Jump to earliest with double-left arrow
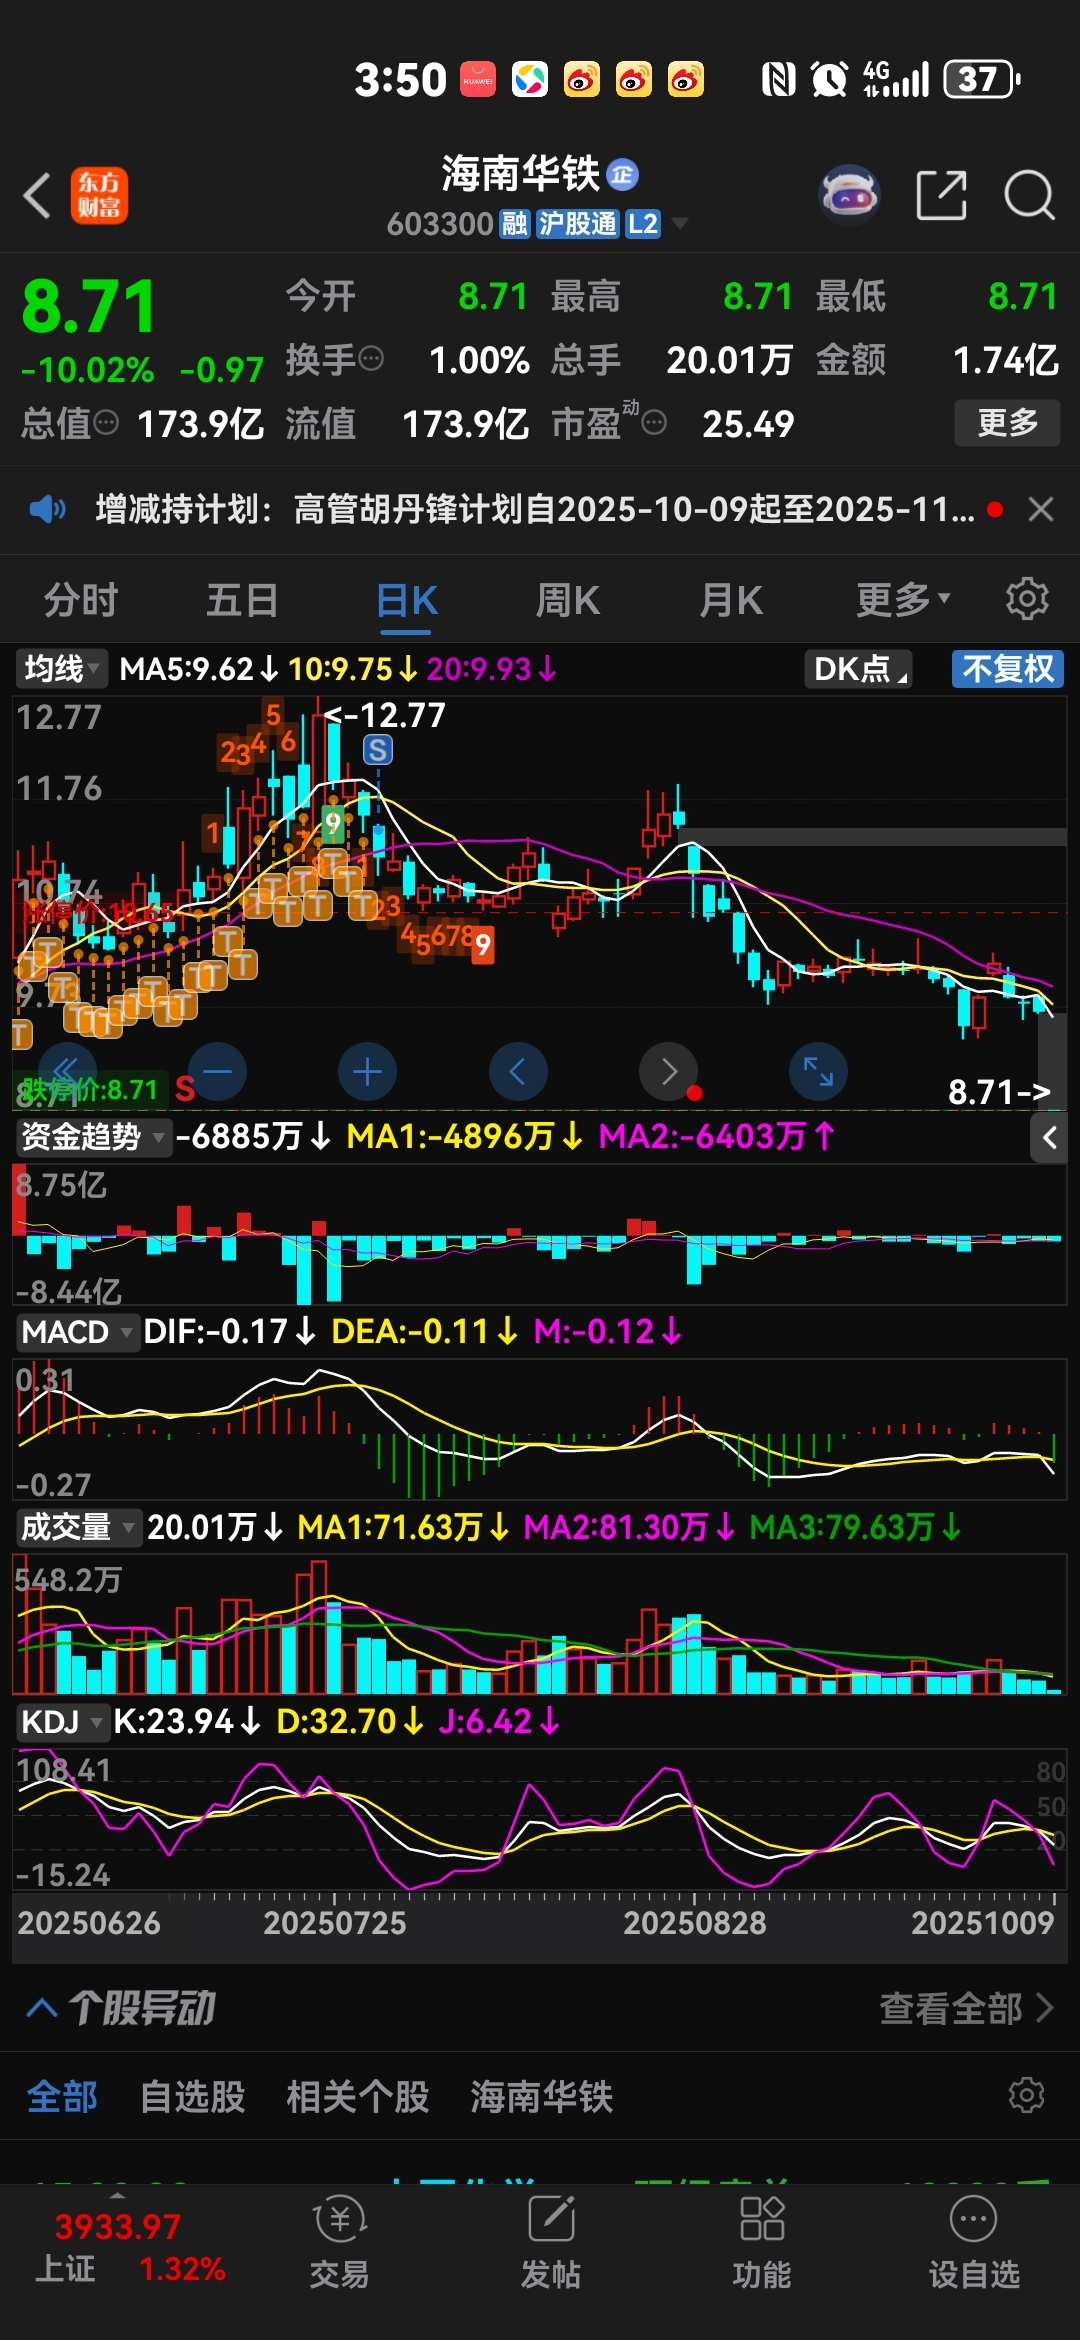The width and height of the screenshot is (1080, 2340). 67,1070
